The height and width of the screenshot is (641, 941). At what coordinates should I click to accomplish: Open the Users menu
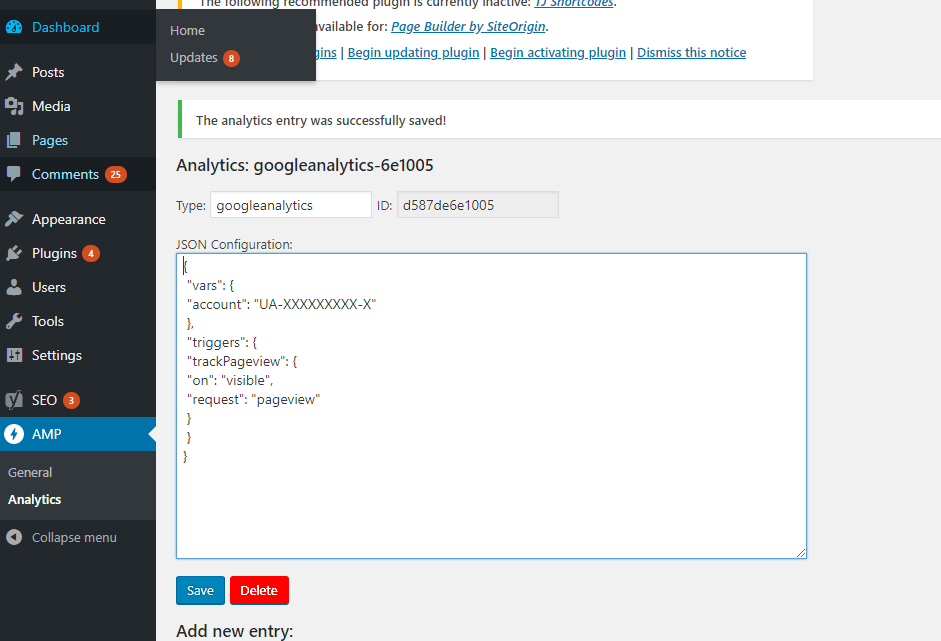point(78,287)
